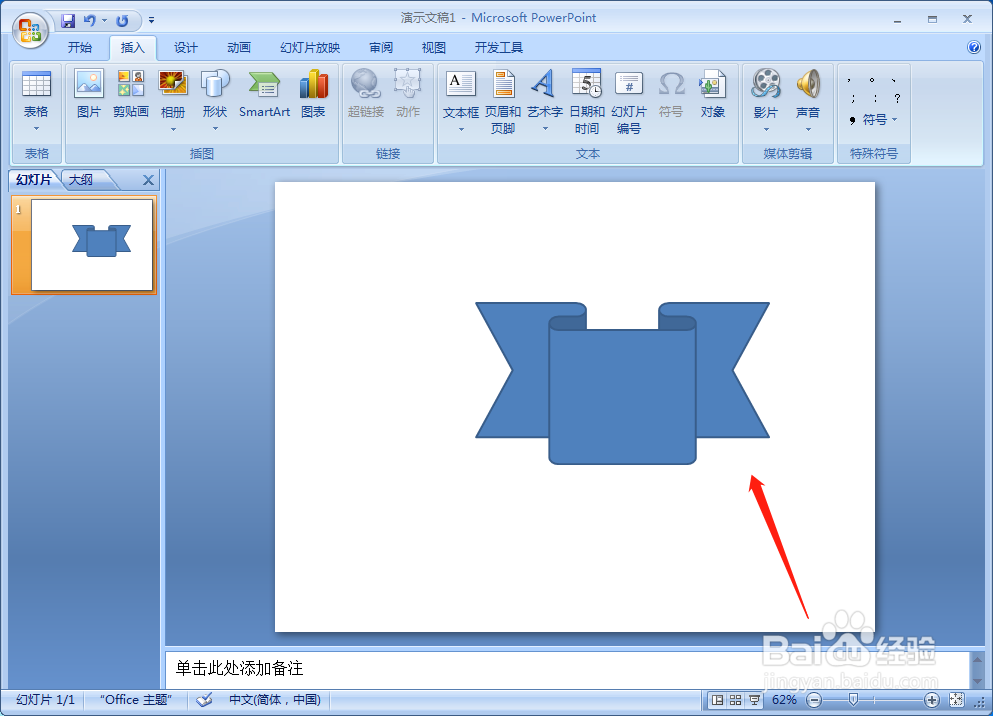Viewport: 993px width, 716px height.
Task: Redo the last action
Action: click(x=122, y=21)
